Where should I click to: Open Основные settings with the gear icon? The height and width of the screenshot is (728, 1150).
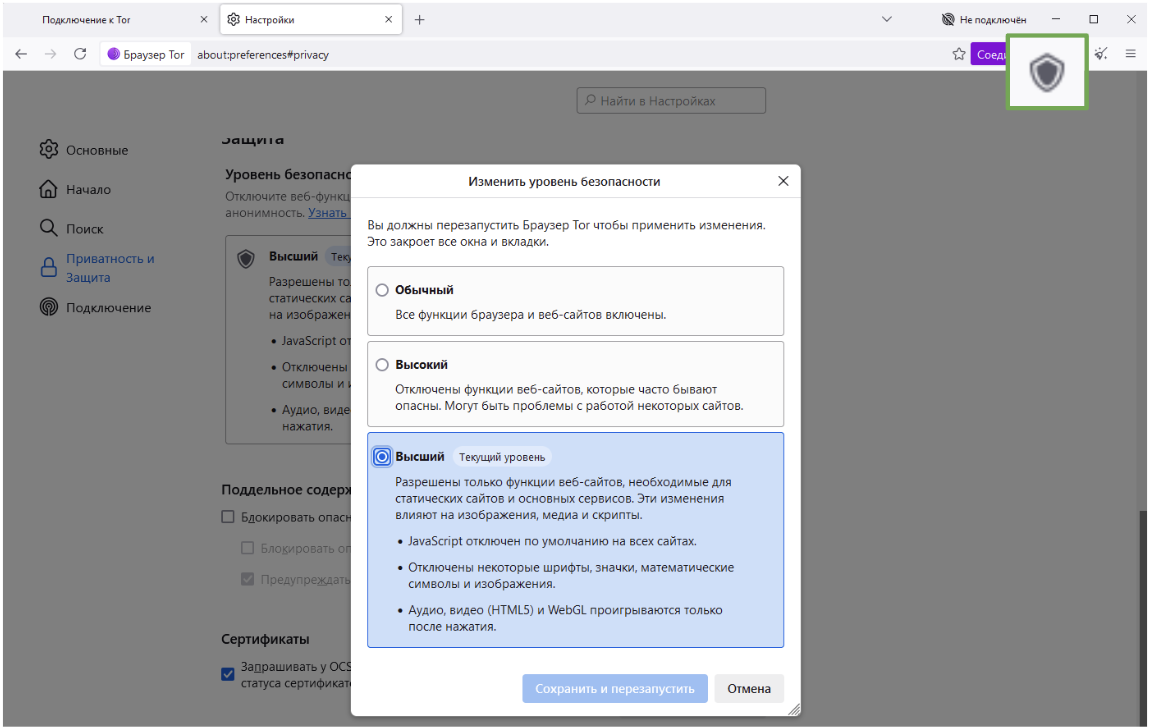[x=49, y=150]
